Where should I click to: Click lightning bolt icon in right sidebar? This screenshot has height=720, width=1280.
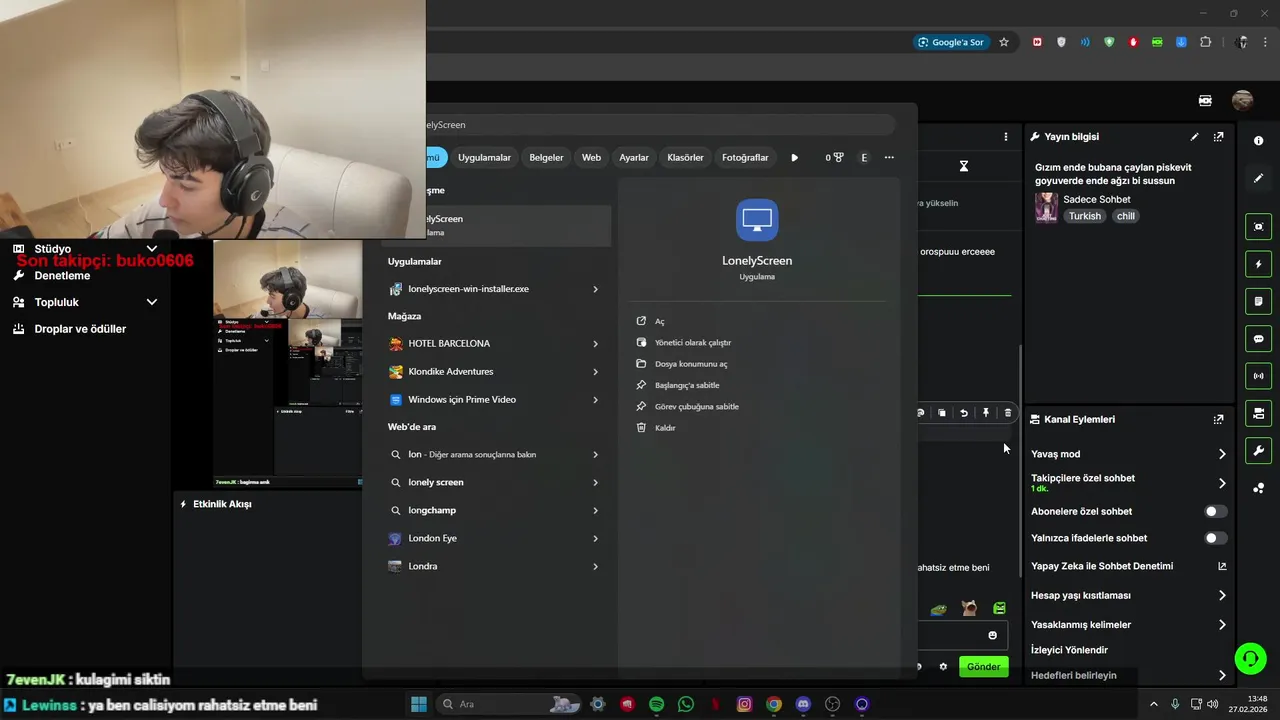(x=1258, y=264)
